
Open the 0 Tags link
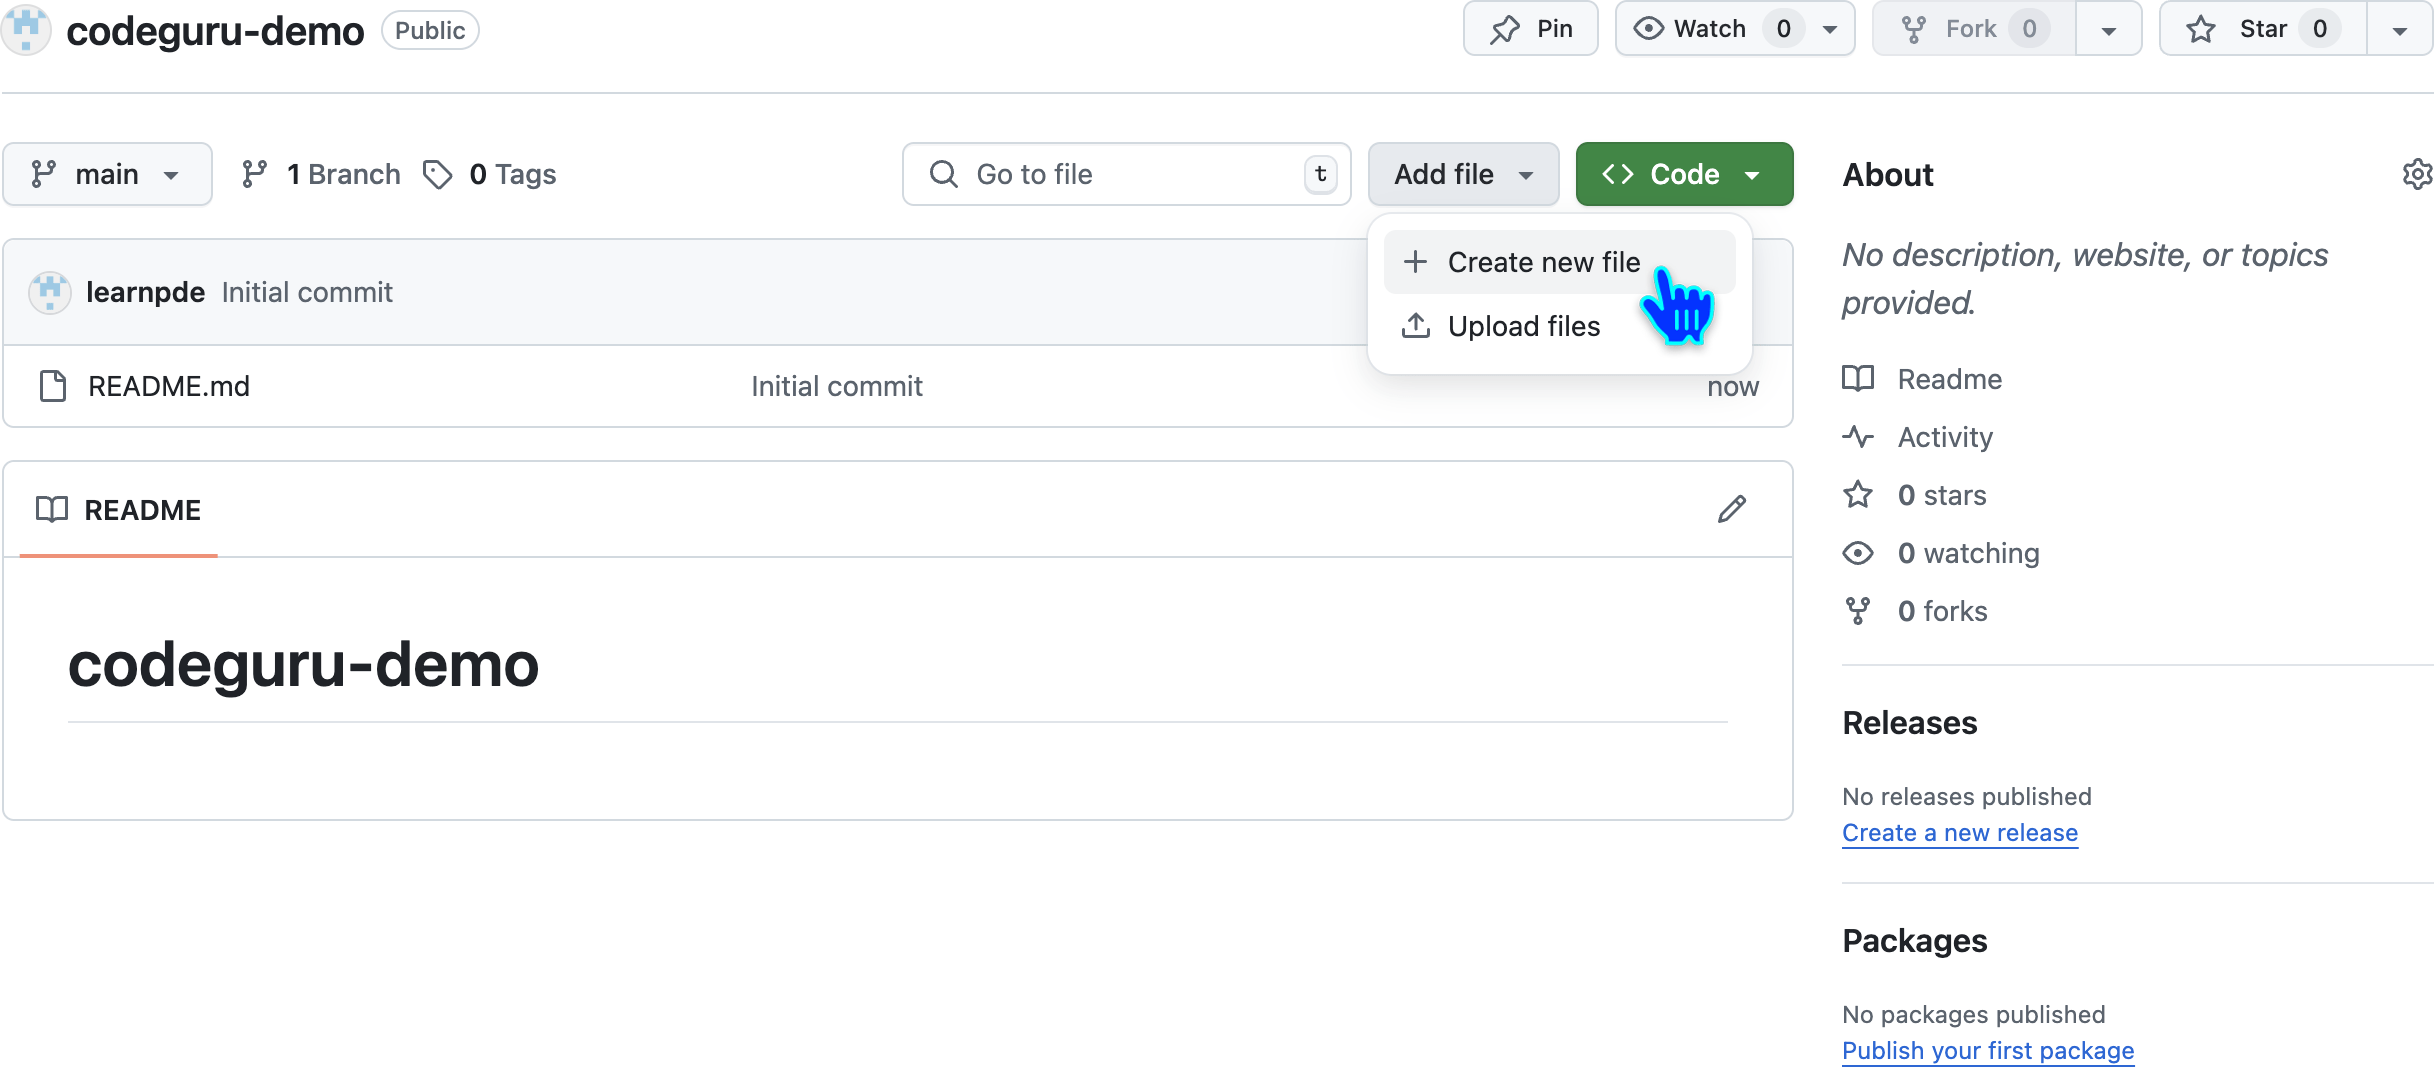(x=489, y=174)
